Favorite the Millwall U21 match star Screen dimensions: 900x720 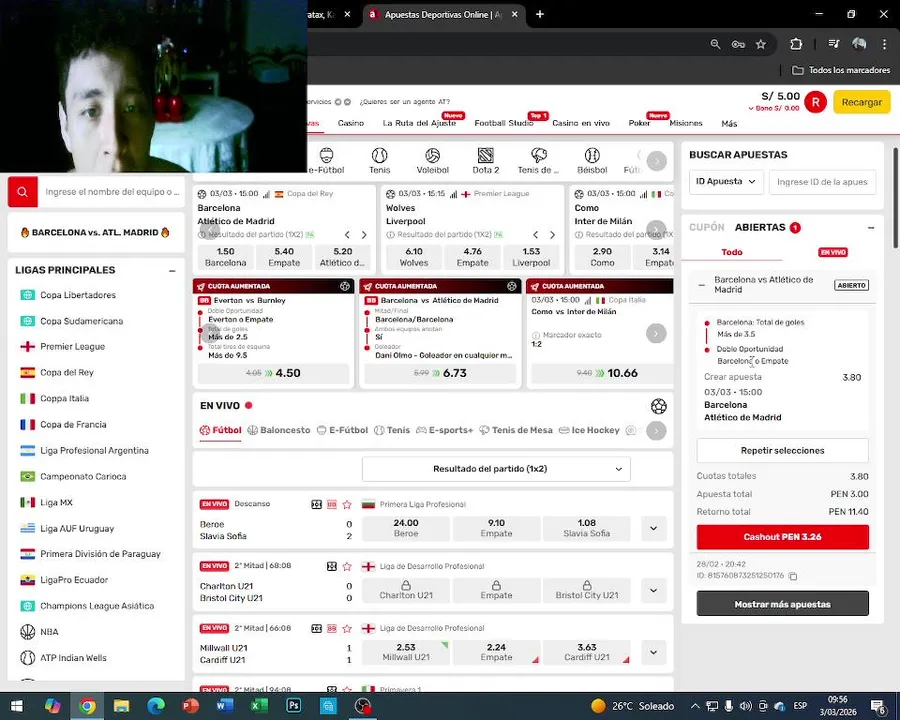(347, 628)
